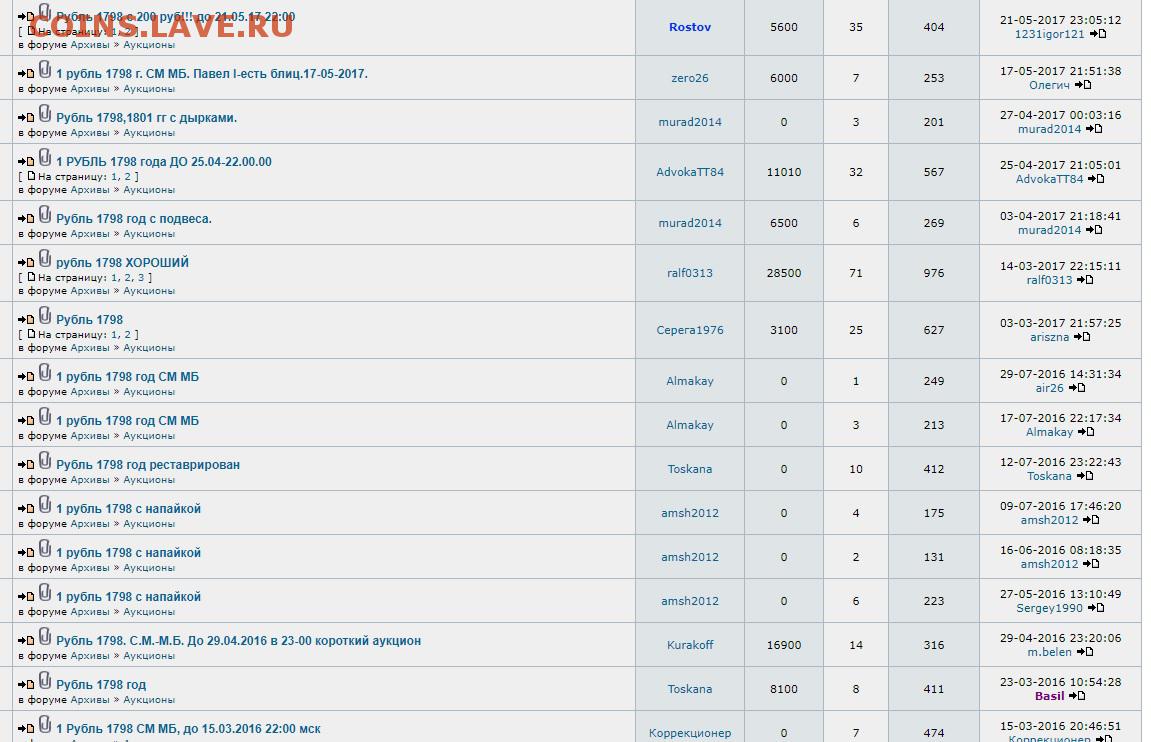
Task: Click attachment paperclip on 'Рубль 1798. С.М.-М.Б.' topic
Action: [45, 637]
